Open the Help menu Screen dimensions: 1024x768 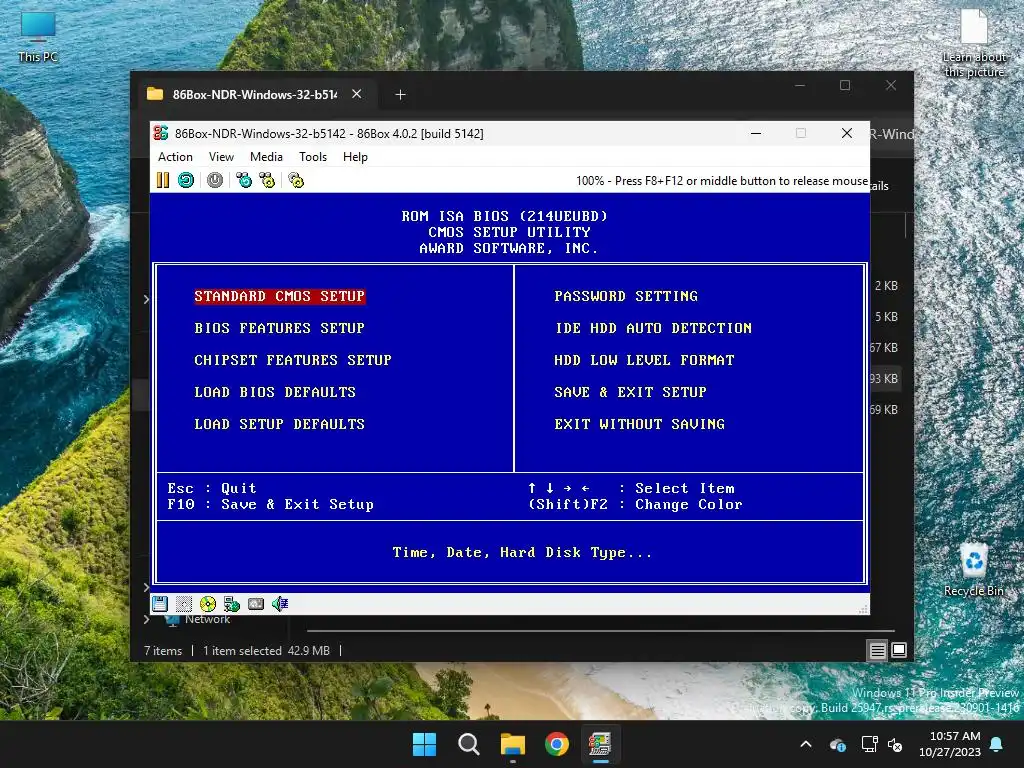[355, 157]
